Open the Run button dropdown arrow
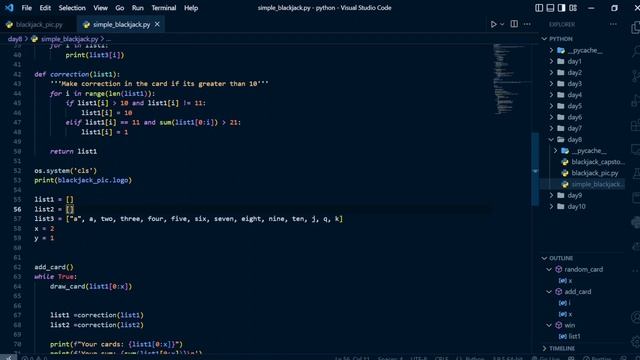 point(502,24)
